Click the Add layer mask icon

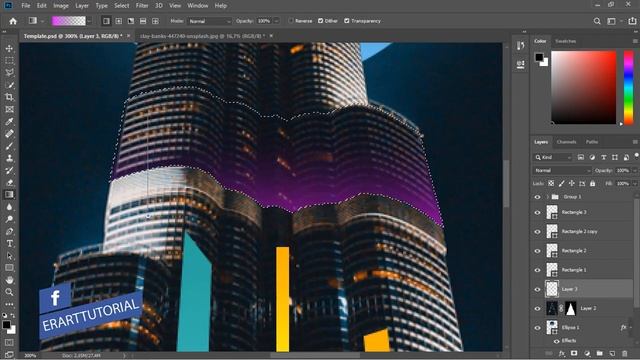click(x=574, y=353)
